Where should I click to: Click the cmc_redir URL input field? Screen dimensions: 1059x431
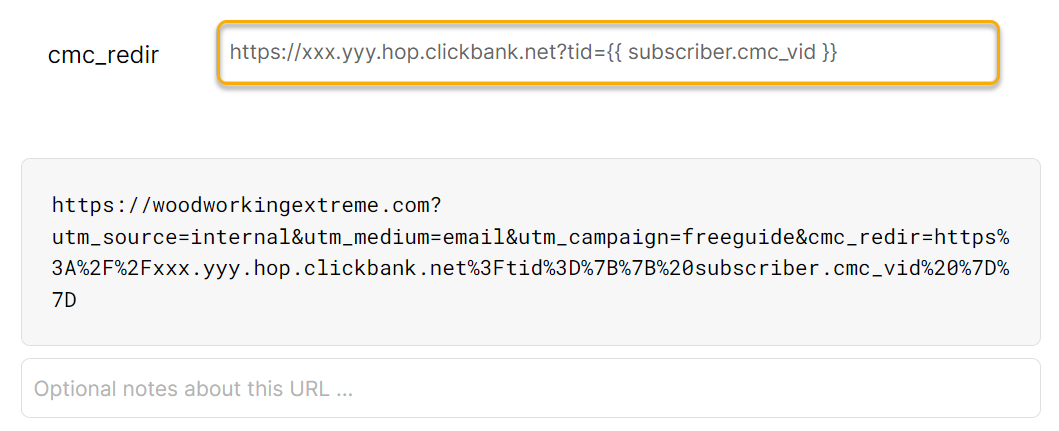coord(607,52)
